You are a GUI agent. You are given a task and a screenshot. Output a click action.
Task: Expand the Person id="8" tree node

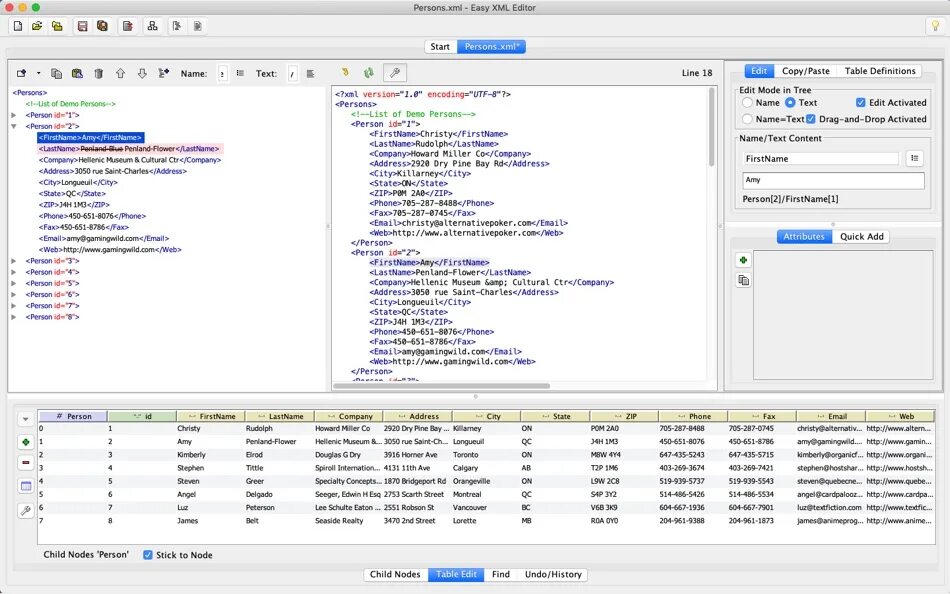pos(14,317)
